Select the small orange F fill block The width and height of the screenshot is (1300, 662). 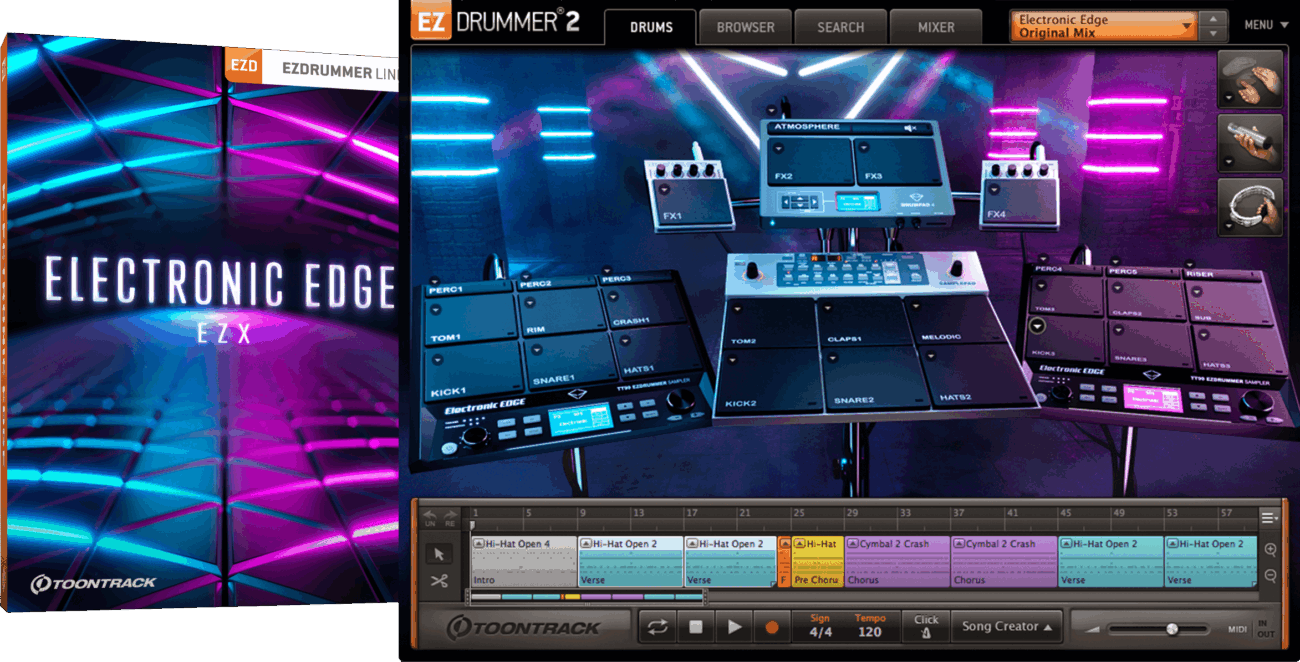click(784, 561)
